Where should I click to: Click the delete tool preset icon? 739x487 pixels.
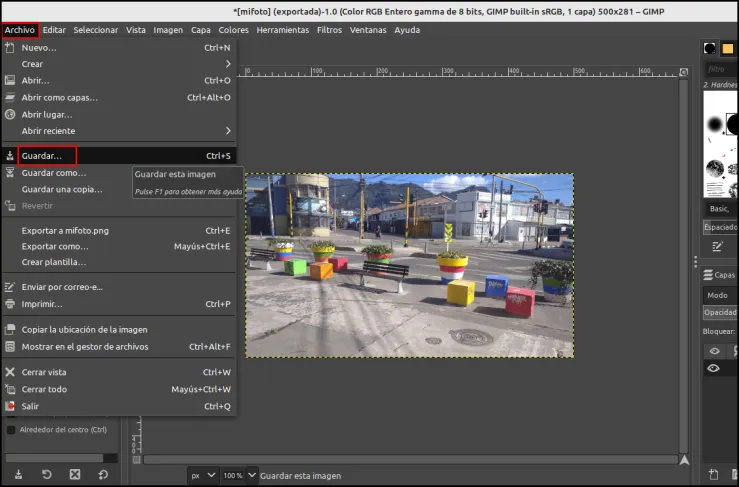tap(74, 474)
